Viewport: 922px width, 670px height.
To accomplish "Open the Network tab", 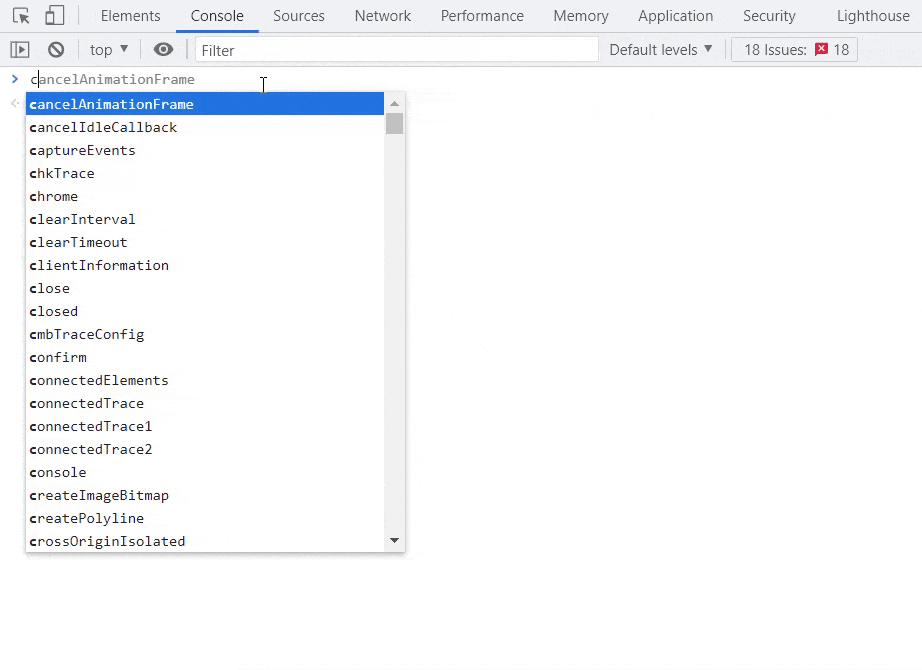I will (x=383, y=15).
